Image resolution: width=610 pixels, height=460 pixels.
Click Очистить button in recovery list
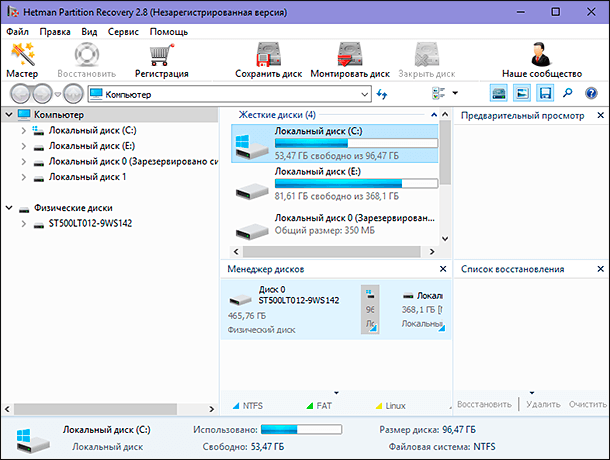tap(588, 404)
